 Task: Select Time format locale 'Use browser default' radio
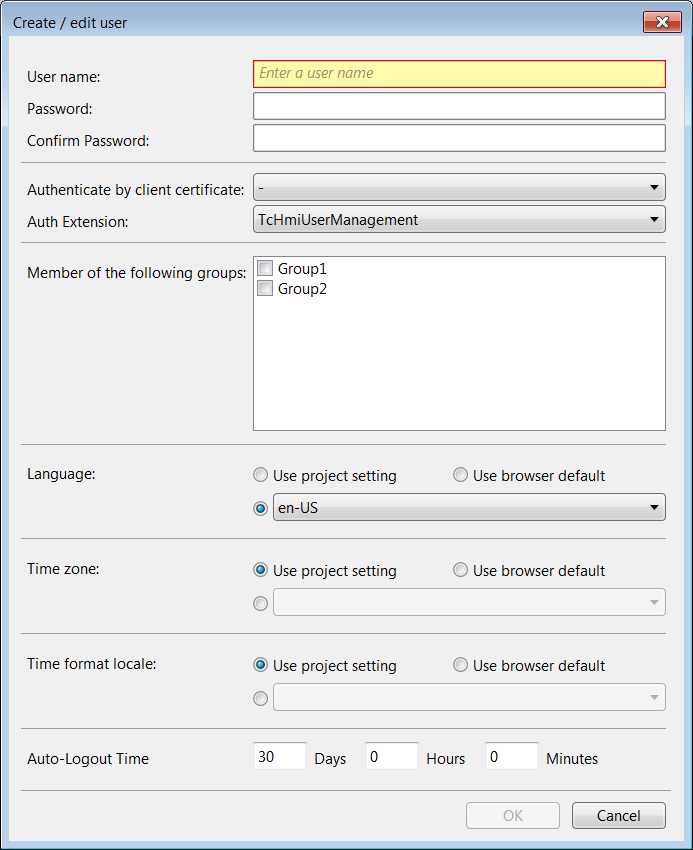(460, 665)
